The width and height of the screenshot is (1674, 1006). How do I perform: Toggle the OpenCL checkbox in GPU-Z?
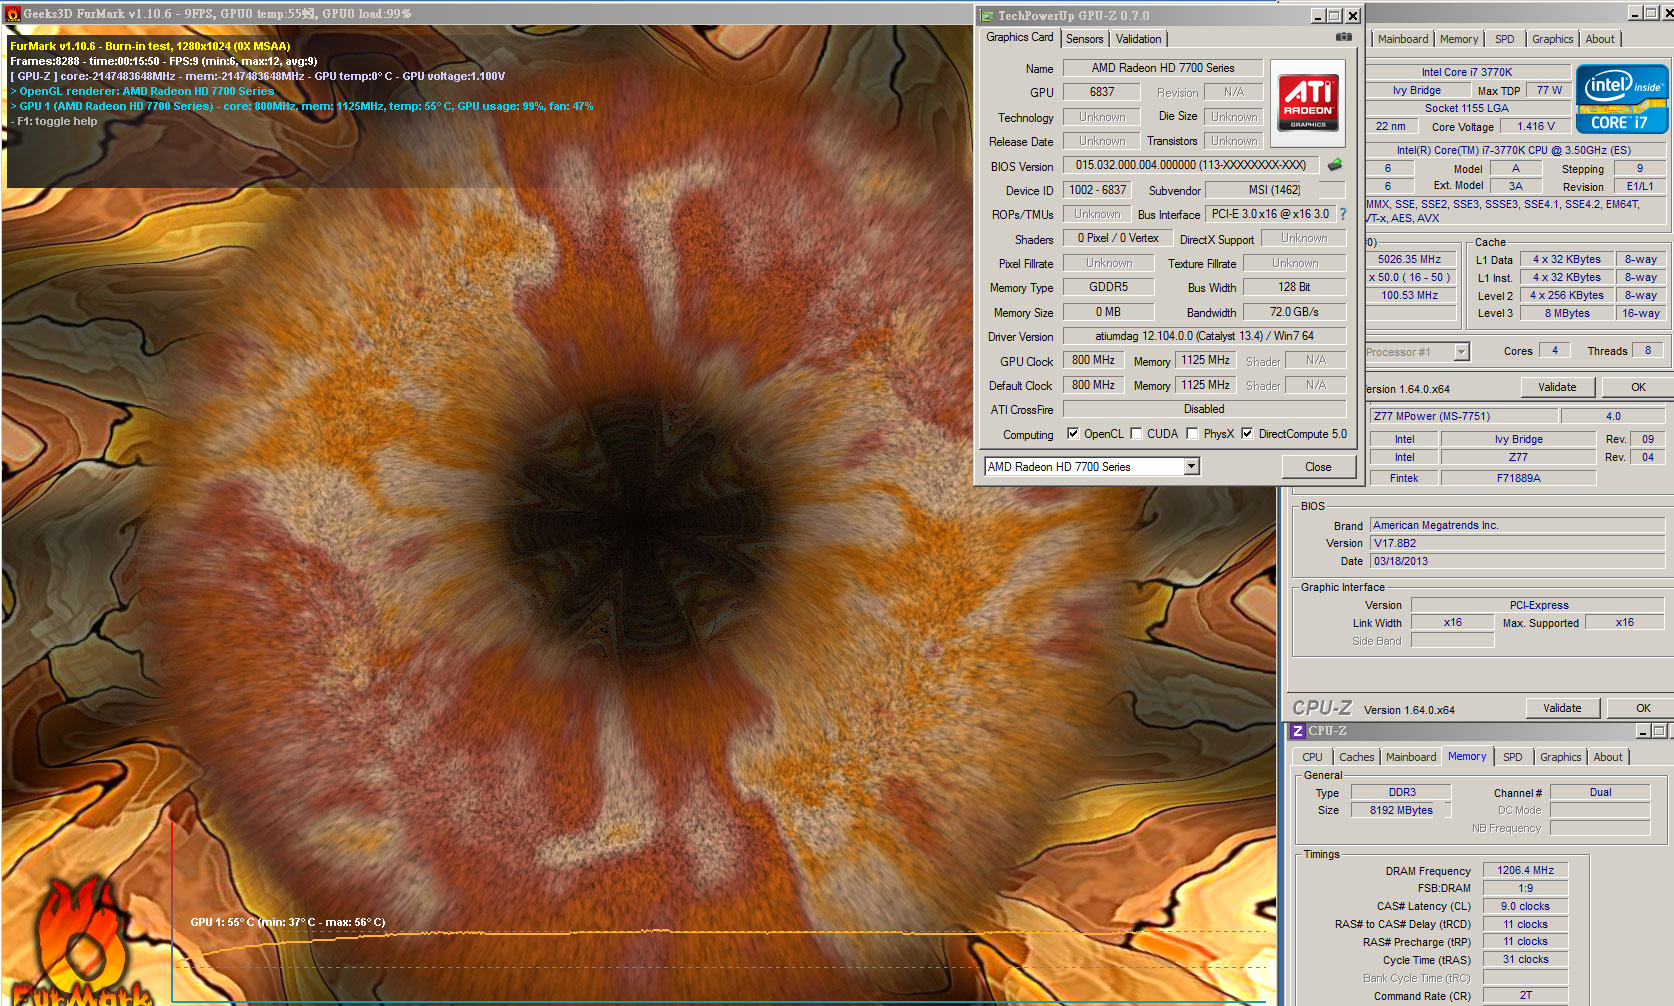[1073, 434]
